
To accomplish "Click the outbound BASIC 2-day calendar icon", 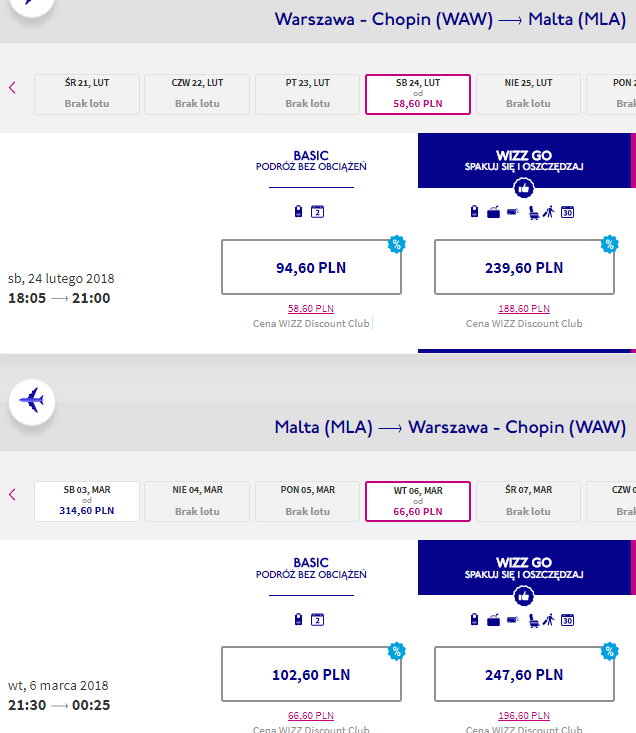I will pos(317,212).
